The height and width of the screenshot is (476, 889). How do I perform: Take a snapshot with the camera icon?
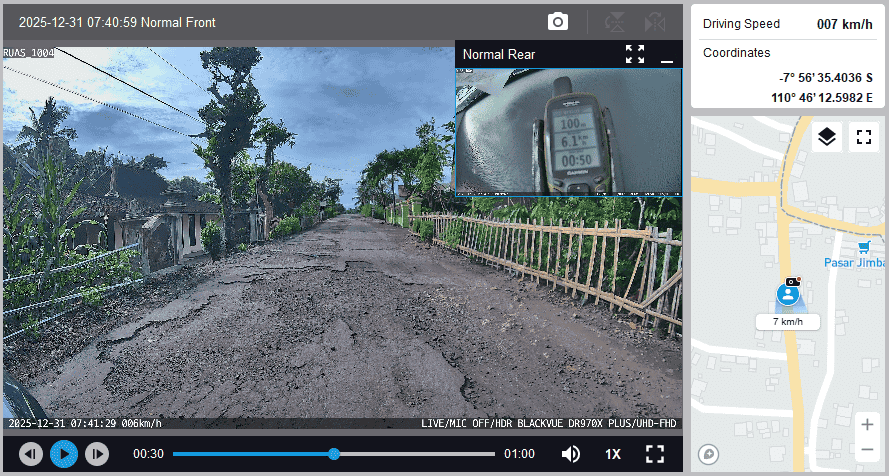558,22
